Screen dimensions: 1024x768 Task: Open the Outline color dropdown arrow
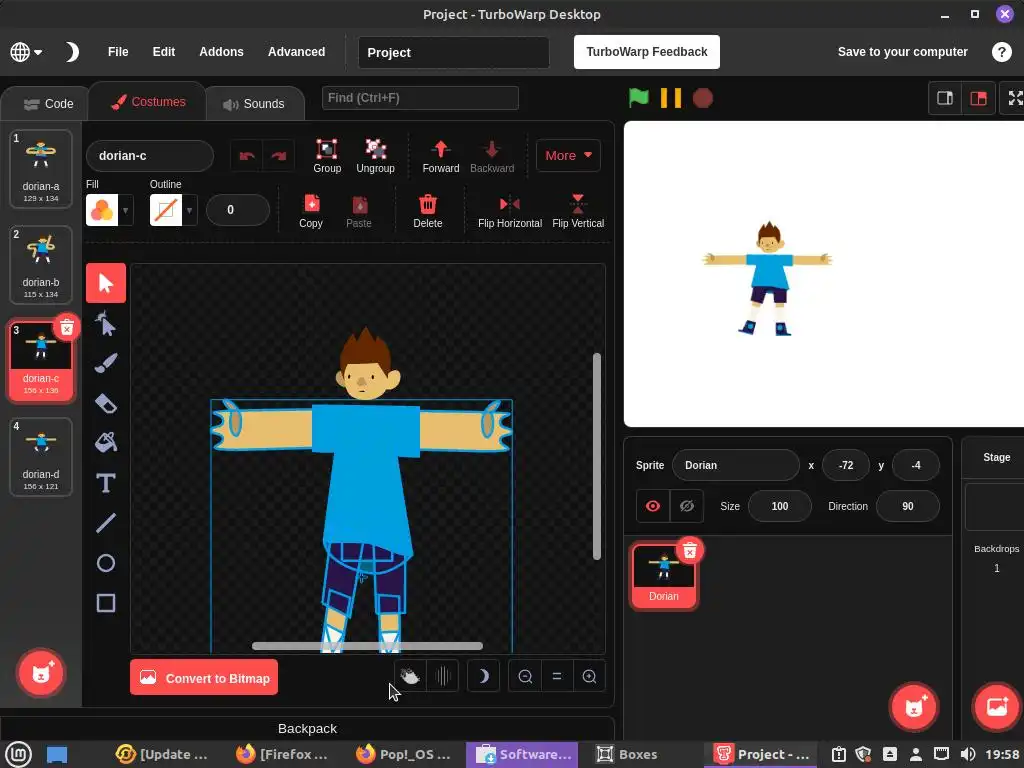(x=189, y=210)
